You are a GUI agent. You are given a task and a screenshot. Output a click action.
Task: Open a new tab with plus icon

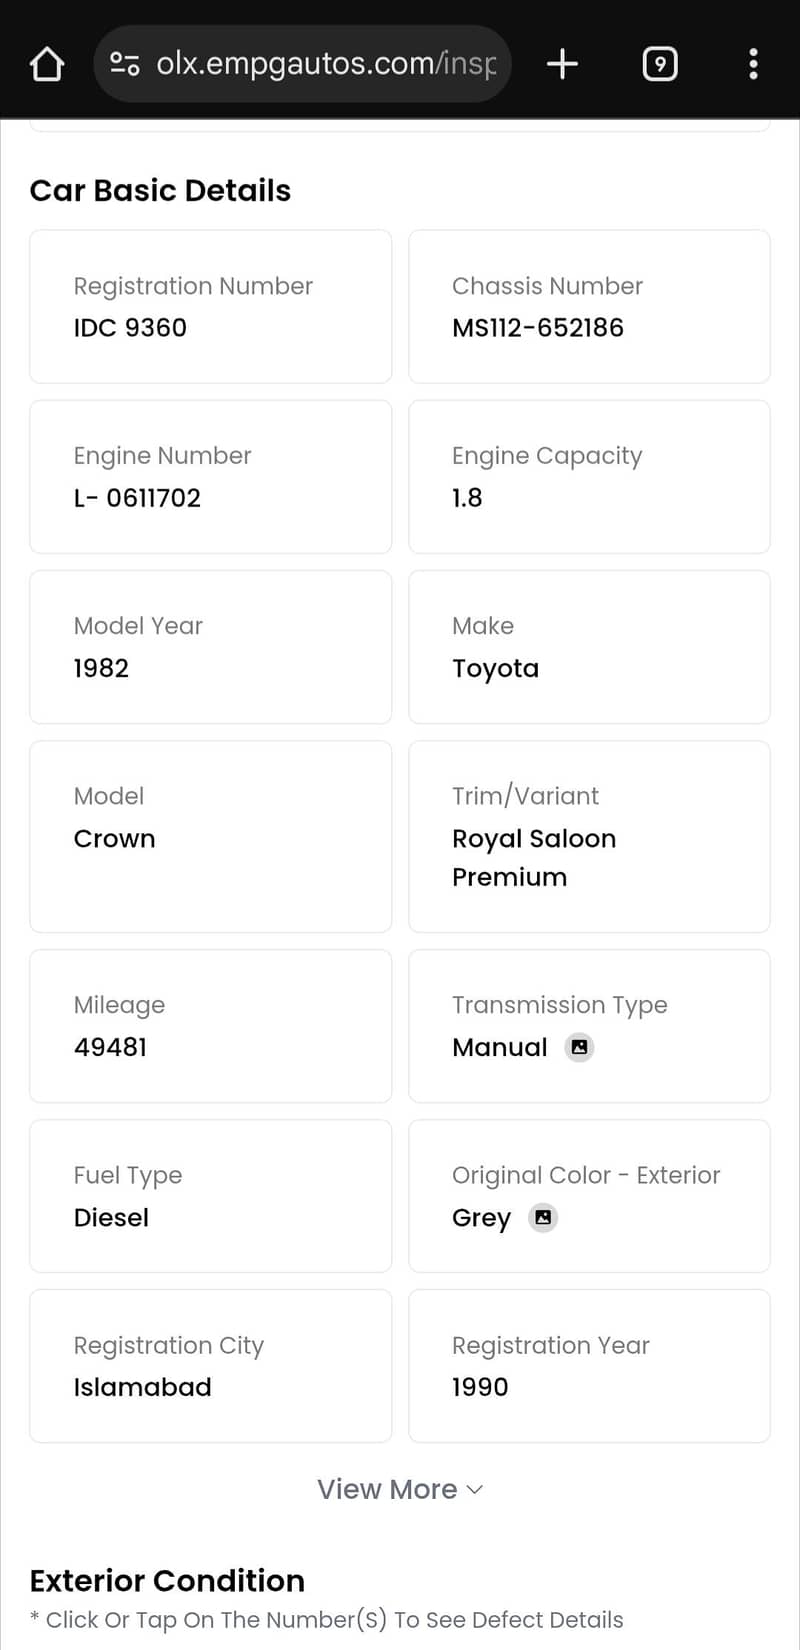(562, 64)
